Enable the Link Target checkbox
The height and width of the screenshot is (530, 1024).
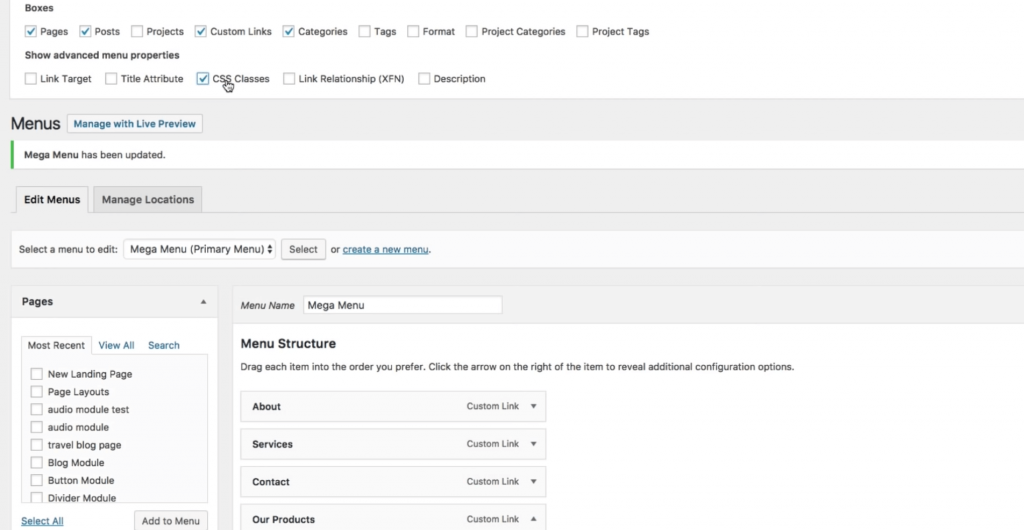[x=31, y=79]
